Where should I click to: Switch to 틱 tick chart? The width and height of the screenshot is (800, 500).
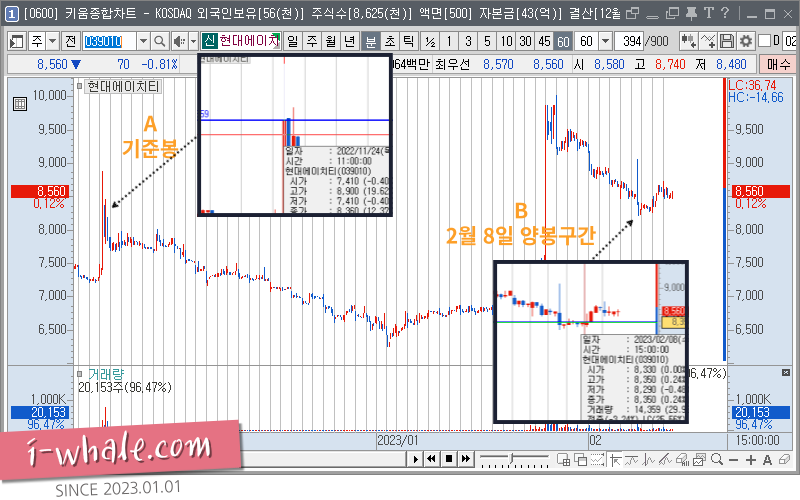pyautogui.click(x=409, y=41)
